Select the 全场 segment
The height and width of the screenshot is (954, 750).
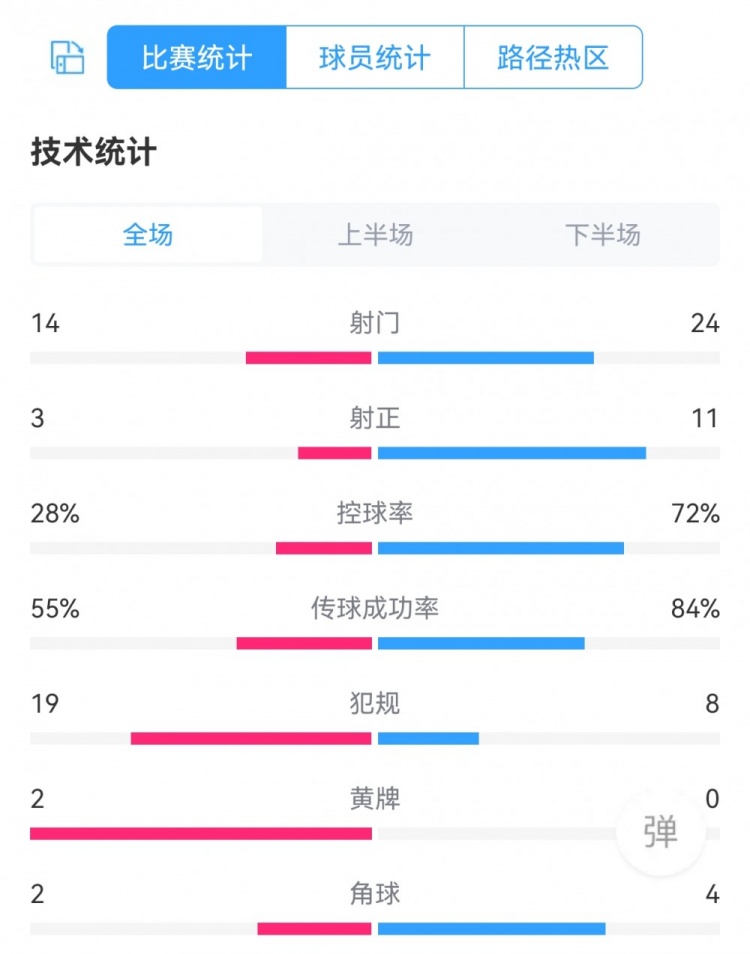click(148, 235)
